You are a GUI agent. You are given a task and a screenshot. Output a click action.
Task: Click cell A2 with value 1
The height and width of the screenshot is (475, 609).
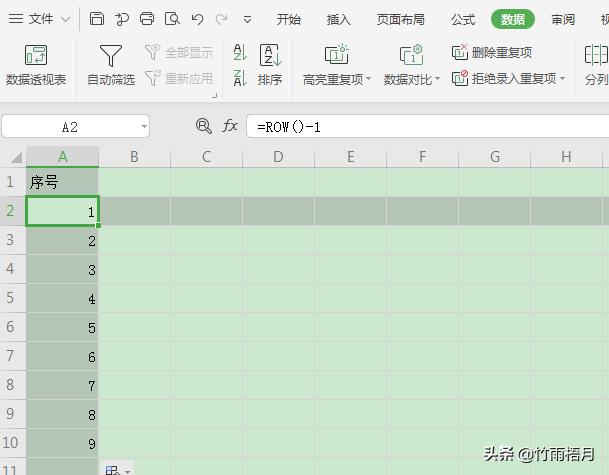coord(63,211)
